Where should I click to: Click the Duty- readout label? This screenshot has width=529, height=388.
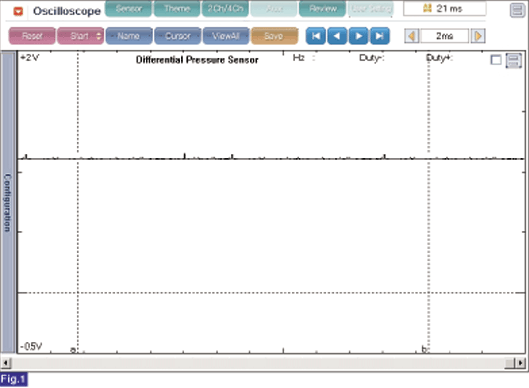[x=371, y=58]
